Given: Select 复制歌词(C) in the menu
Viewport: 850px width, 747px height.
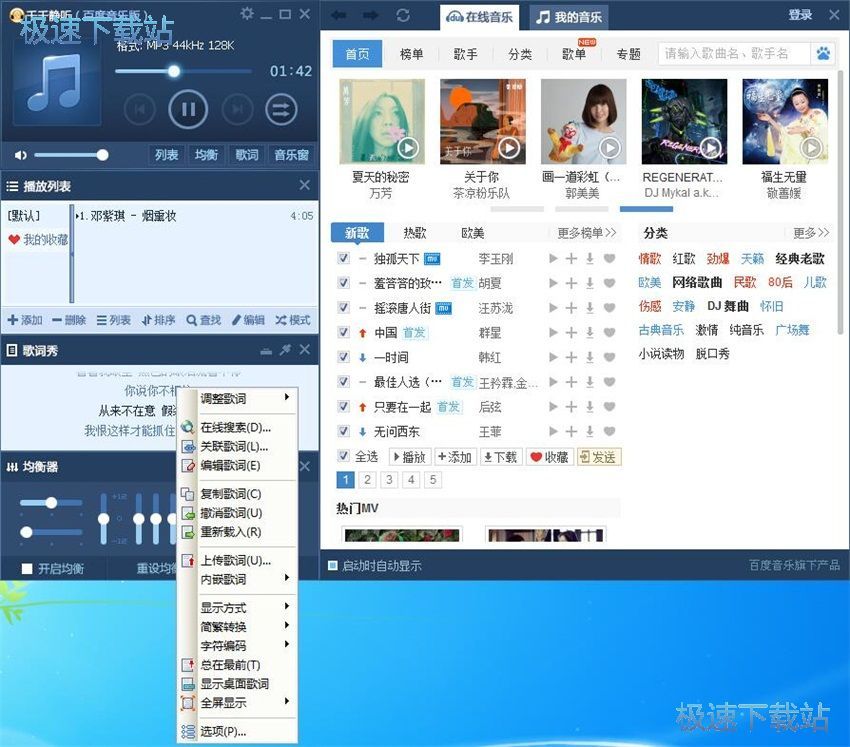Looking at the screenshot, I should (238, 494).
